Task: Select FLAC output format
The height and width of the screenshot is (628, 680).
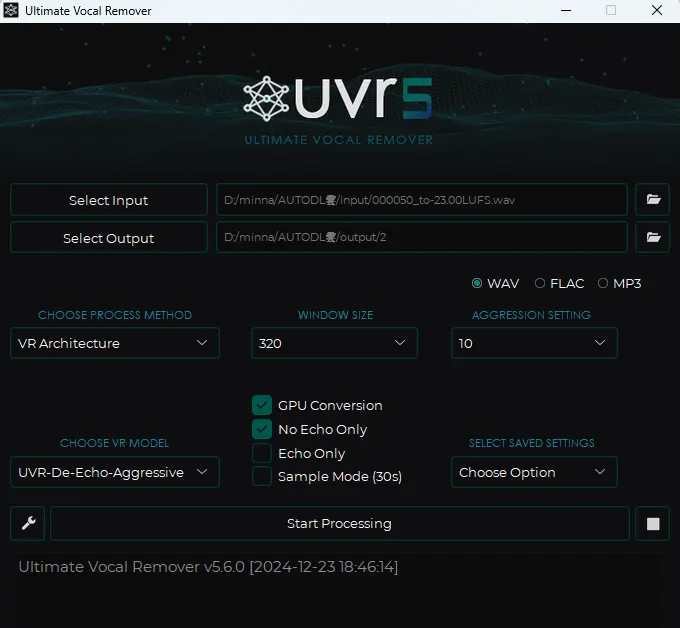Action: click(559, 283)
